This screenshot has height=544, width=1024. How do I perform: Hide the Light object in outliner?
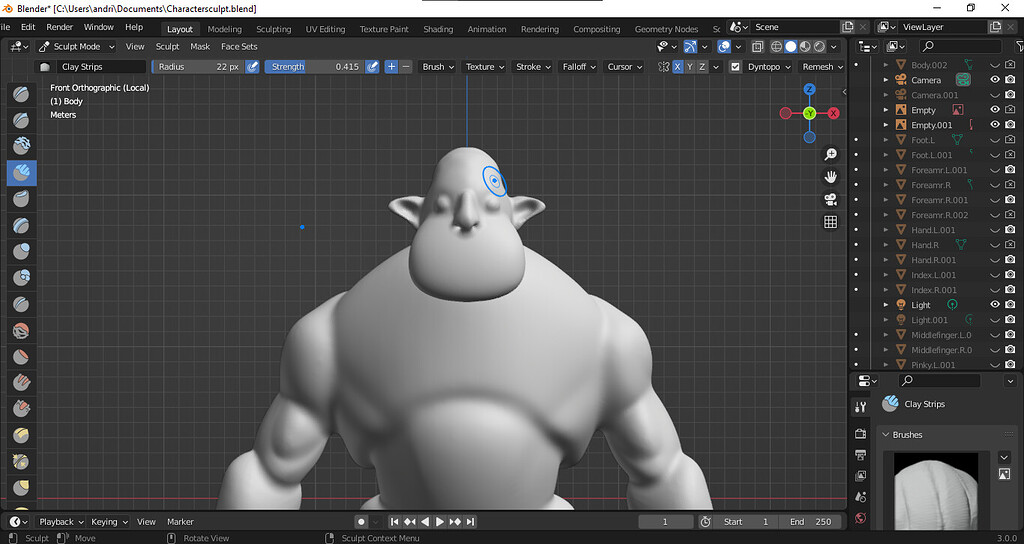995,304
